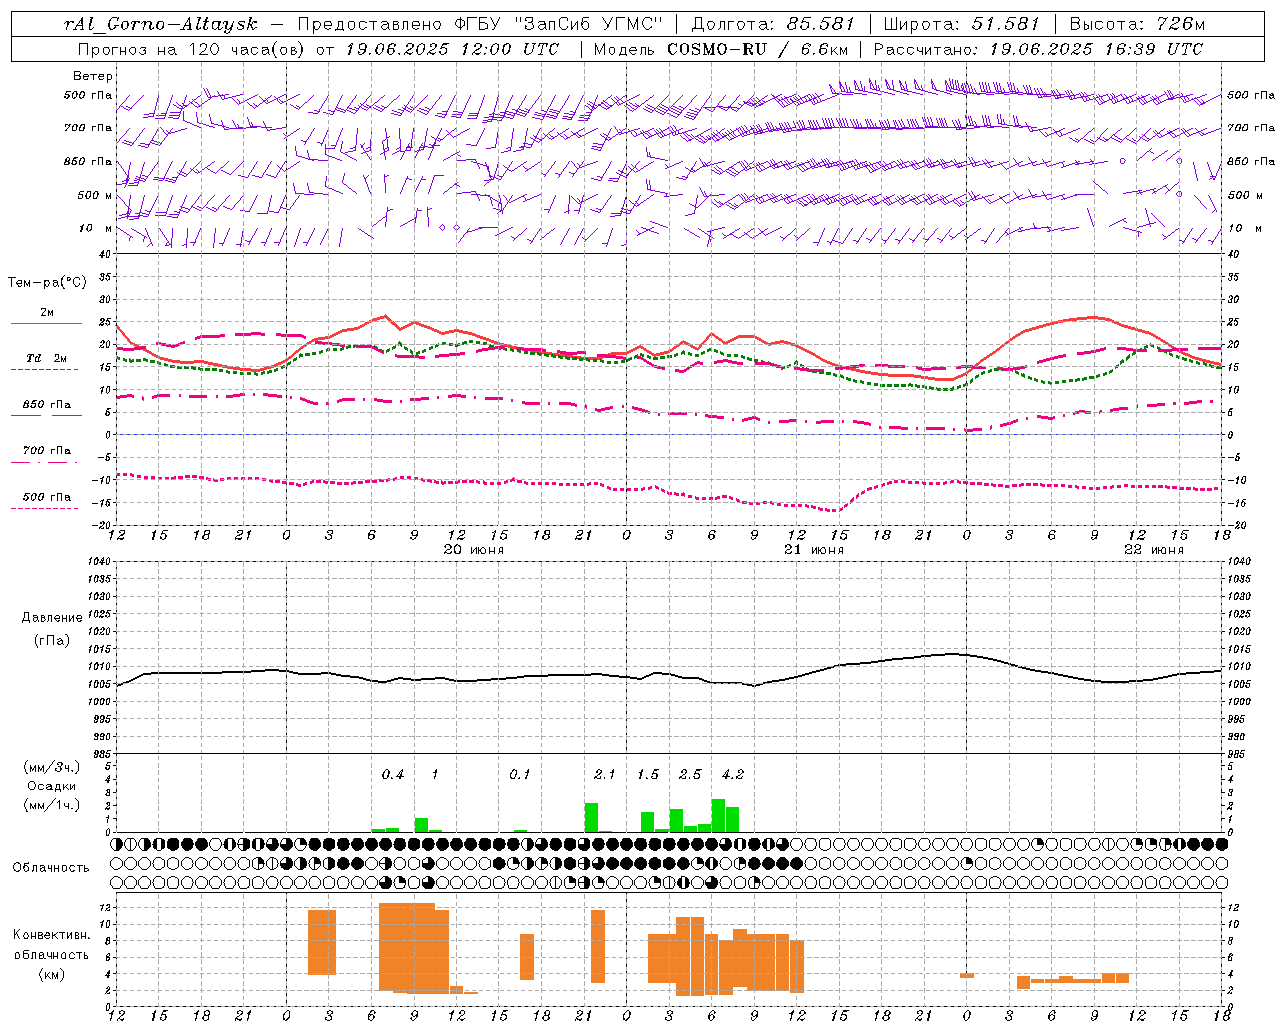Click the -20 label on right temperature axis
Viewport: 1280px width, 1024px height.
click(x=1237, y=526)
